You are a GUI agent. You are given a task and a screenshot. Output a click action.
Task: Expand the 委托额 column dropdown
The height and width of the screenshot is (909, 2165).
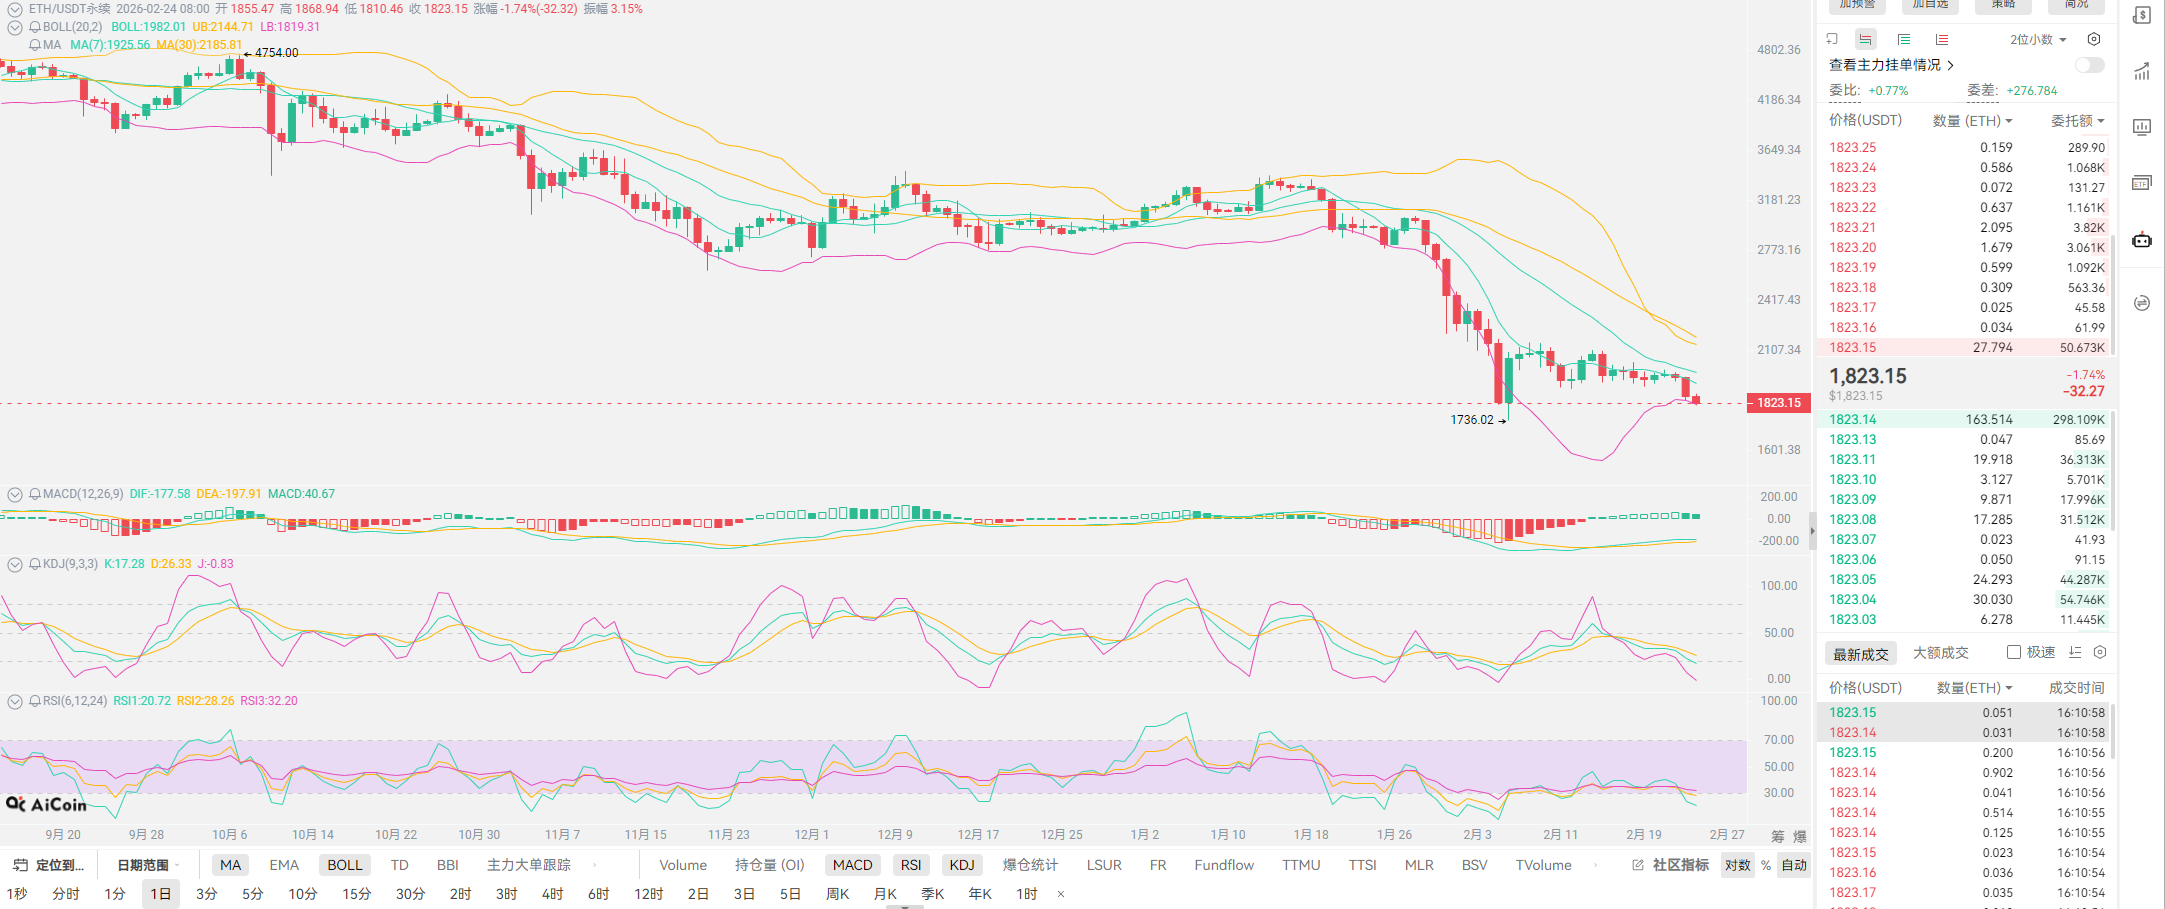click(x=2077, y=121)
